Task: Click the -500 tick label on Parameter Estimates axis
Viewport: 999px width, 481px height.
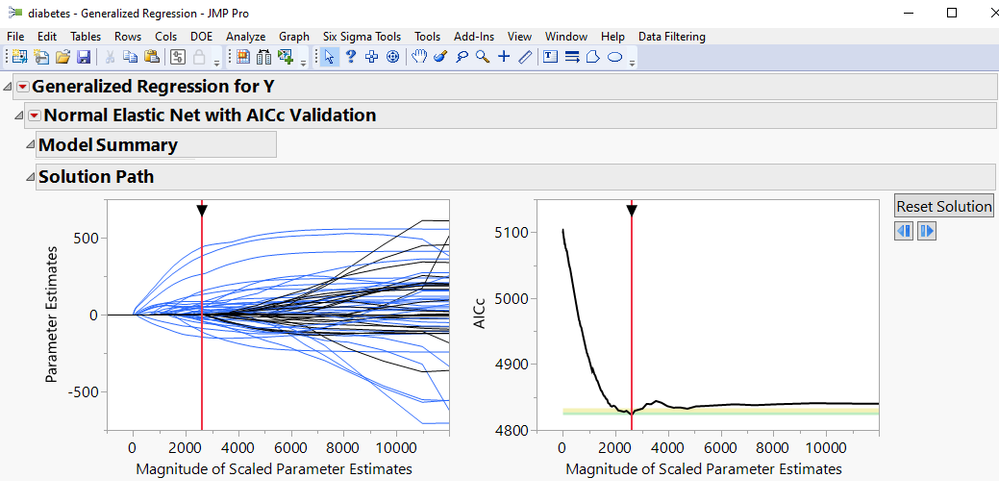Action: pyautogui.click(x=83, y=392)
